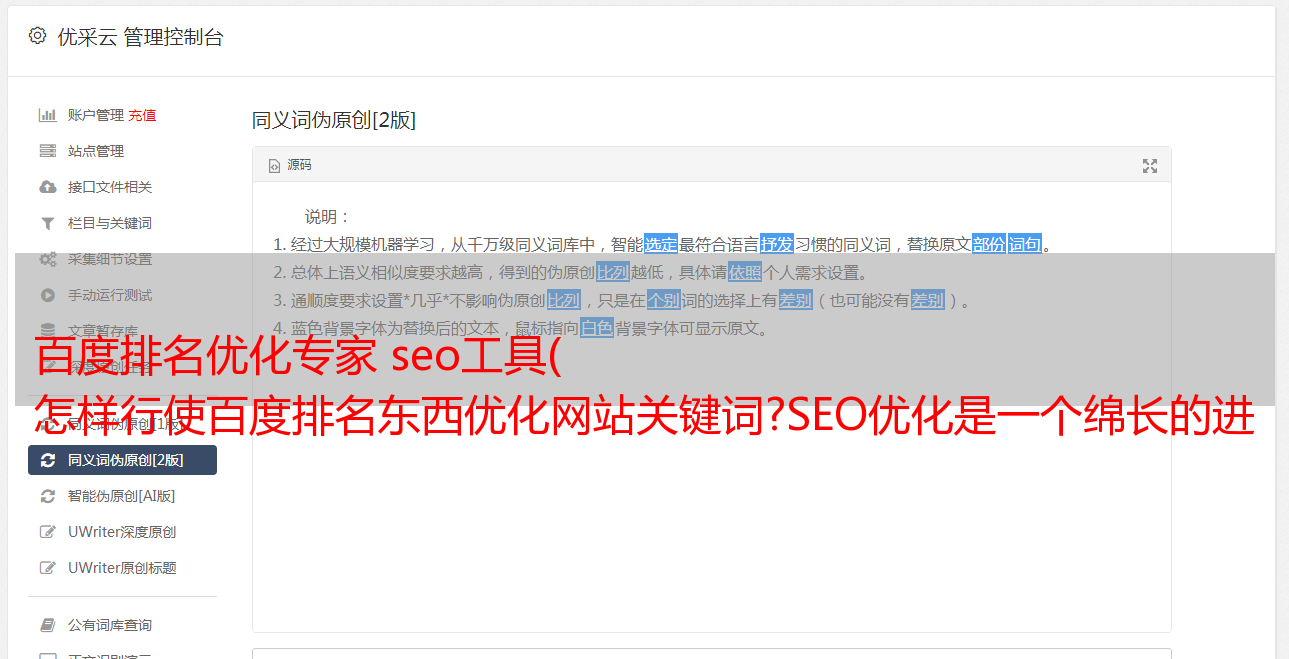Click the settings gear icon beside 优采云
This screenshot has height=659, width=1289.
click(x=37, y=36)
